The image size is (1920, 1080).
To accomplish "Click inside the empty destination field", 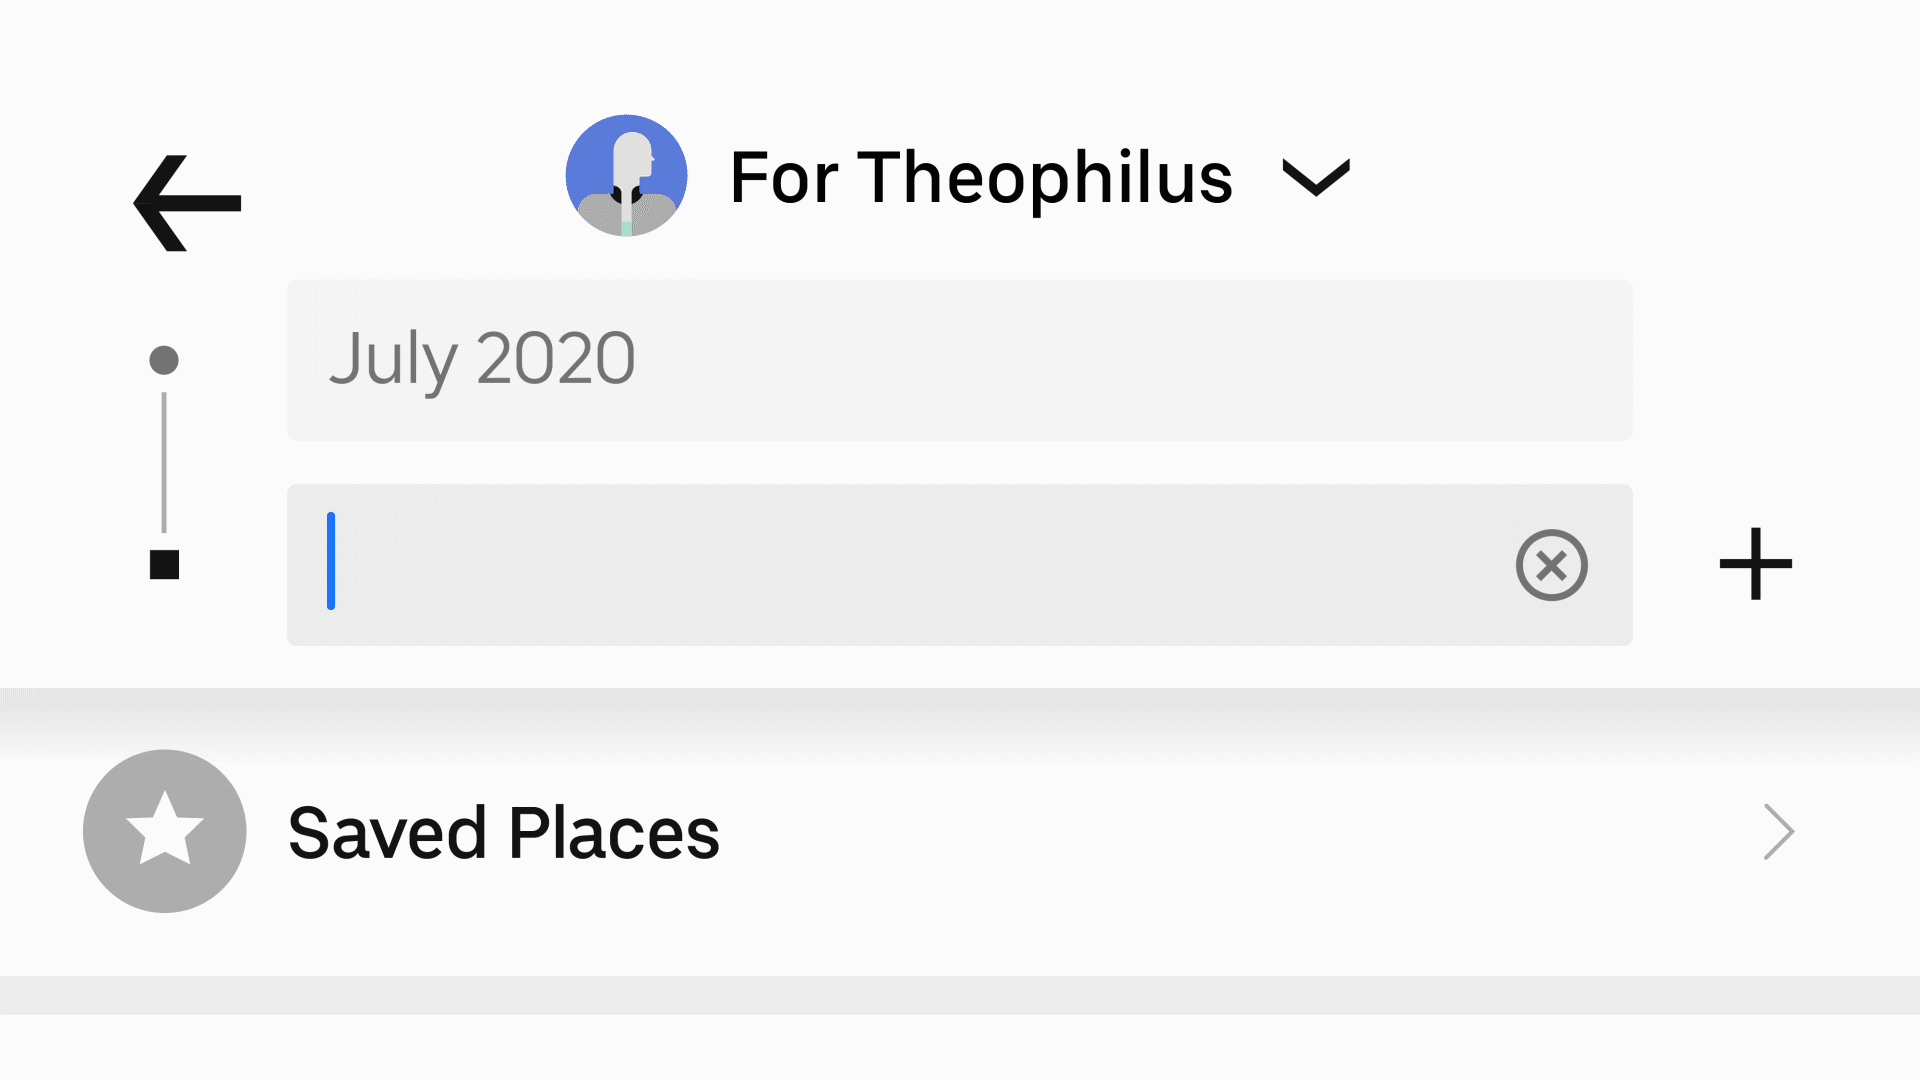I will (x=900, y=564).
